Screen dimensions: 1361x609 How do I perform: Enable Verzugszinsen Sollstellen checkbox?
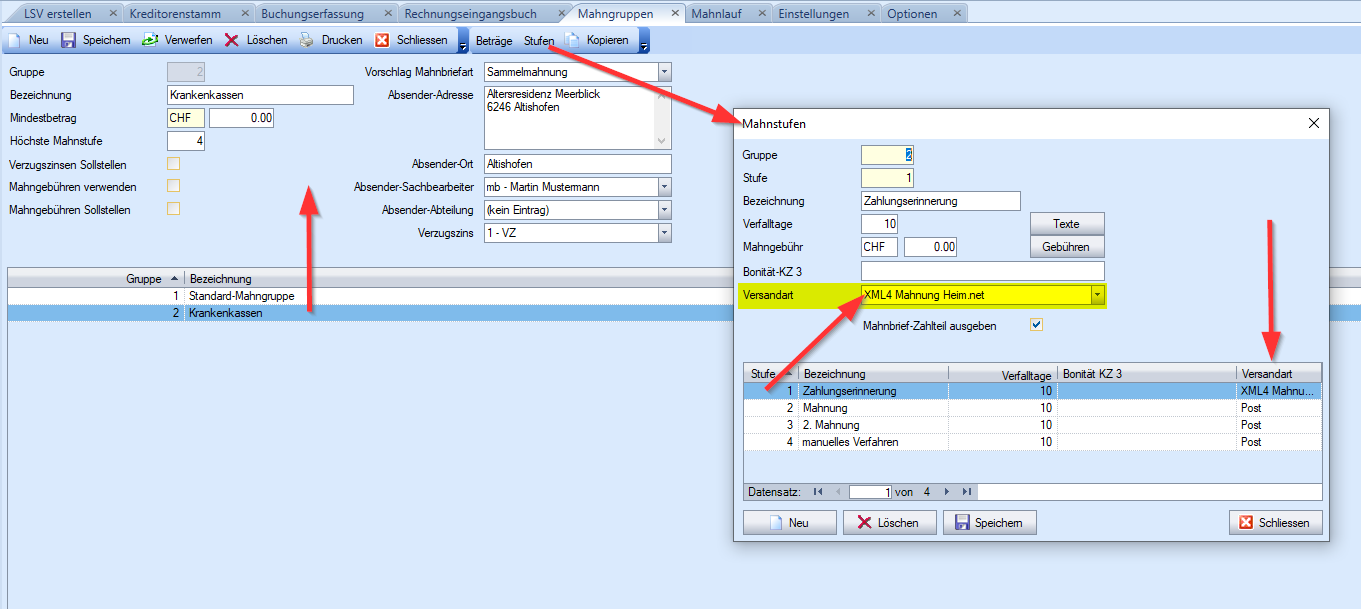(174, 164)
